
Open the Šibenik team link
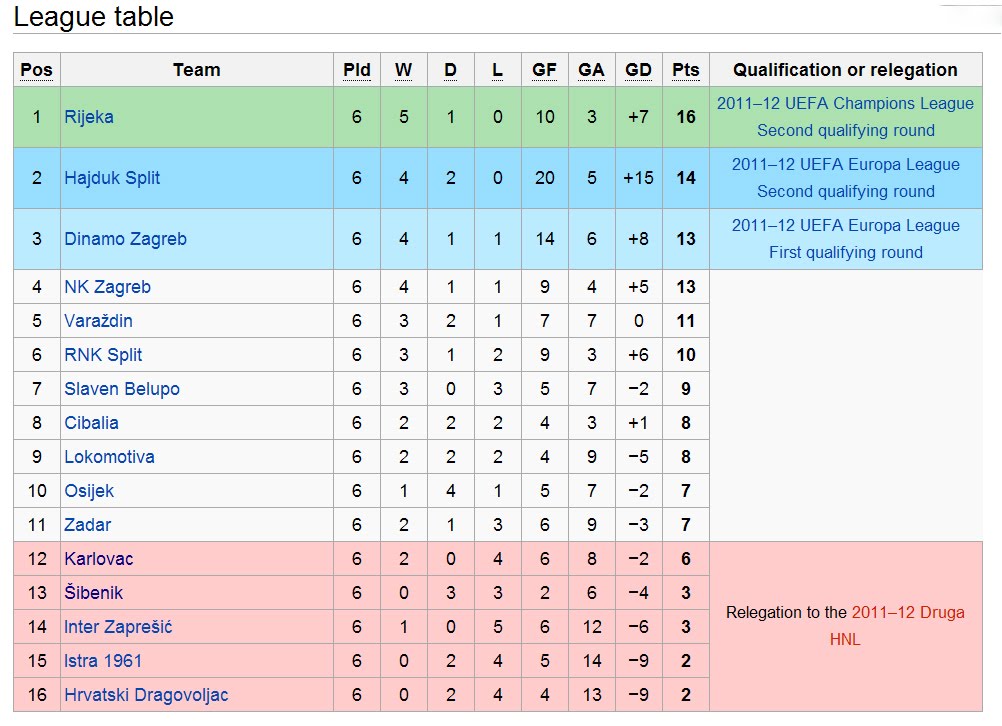point(94,593)
